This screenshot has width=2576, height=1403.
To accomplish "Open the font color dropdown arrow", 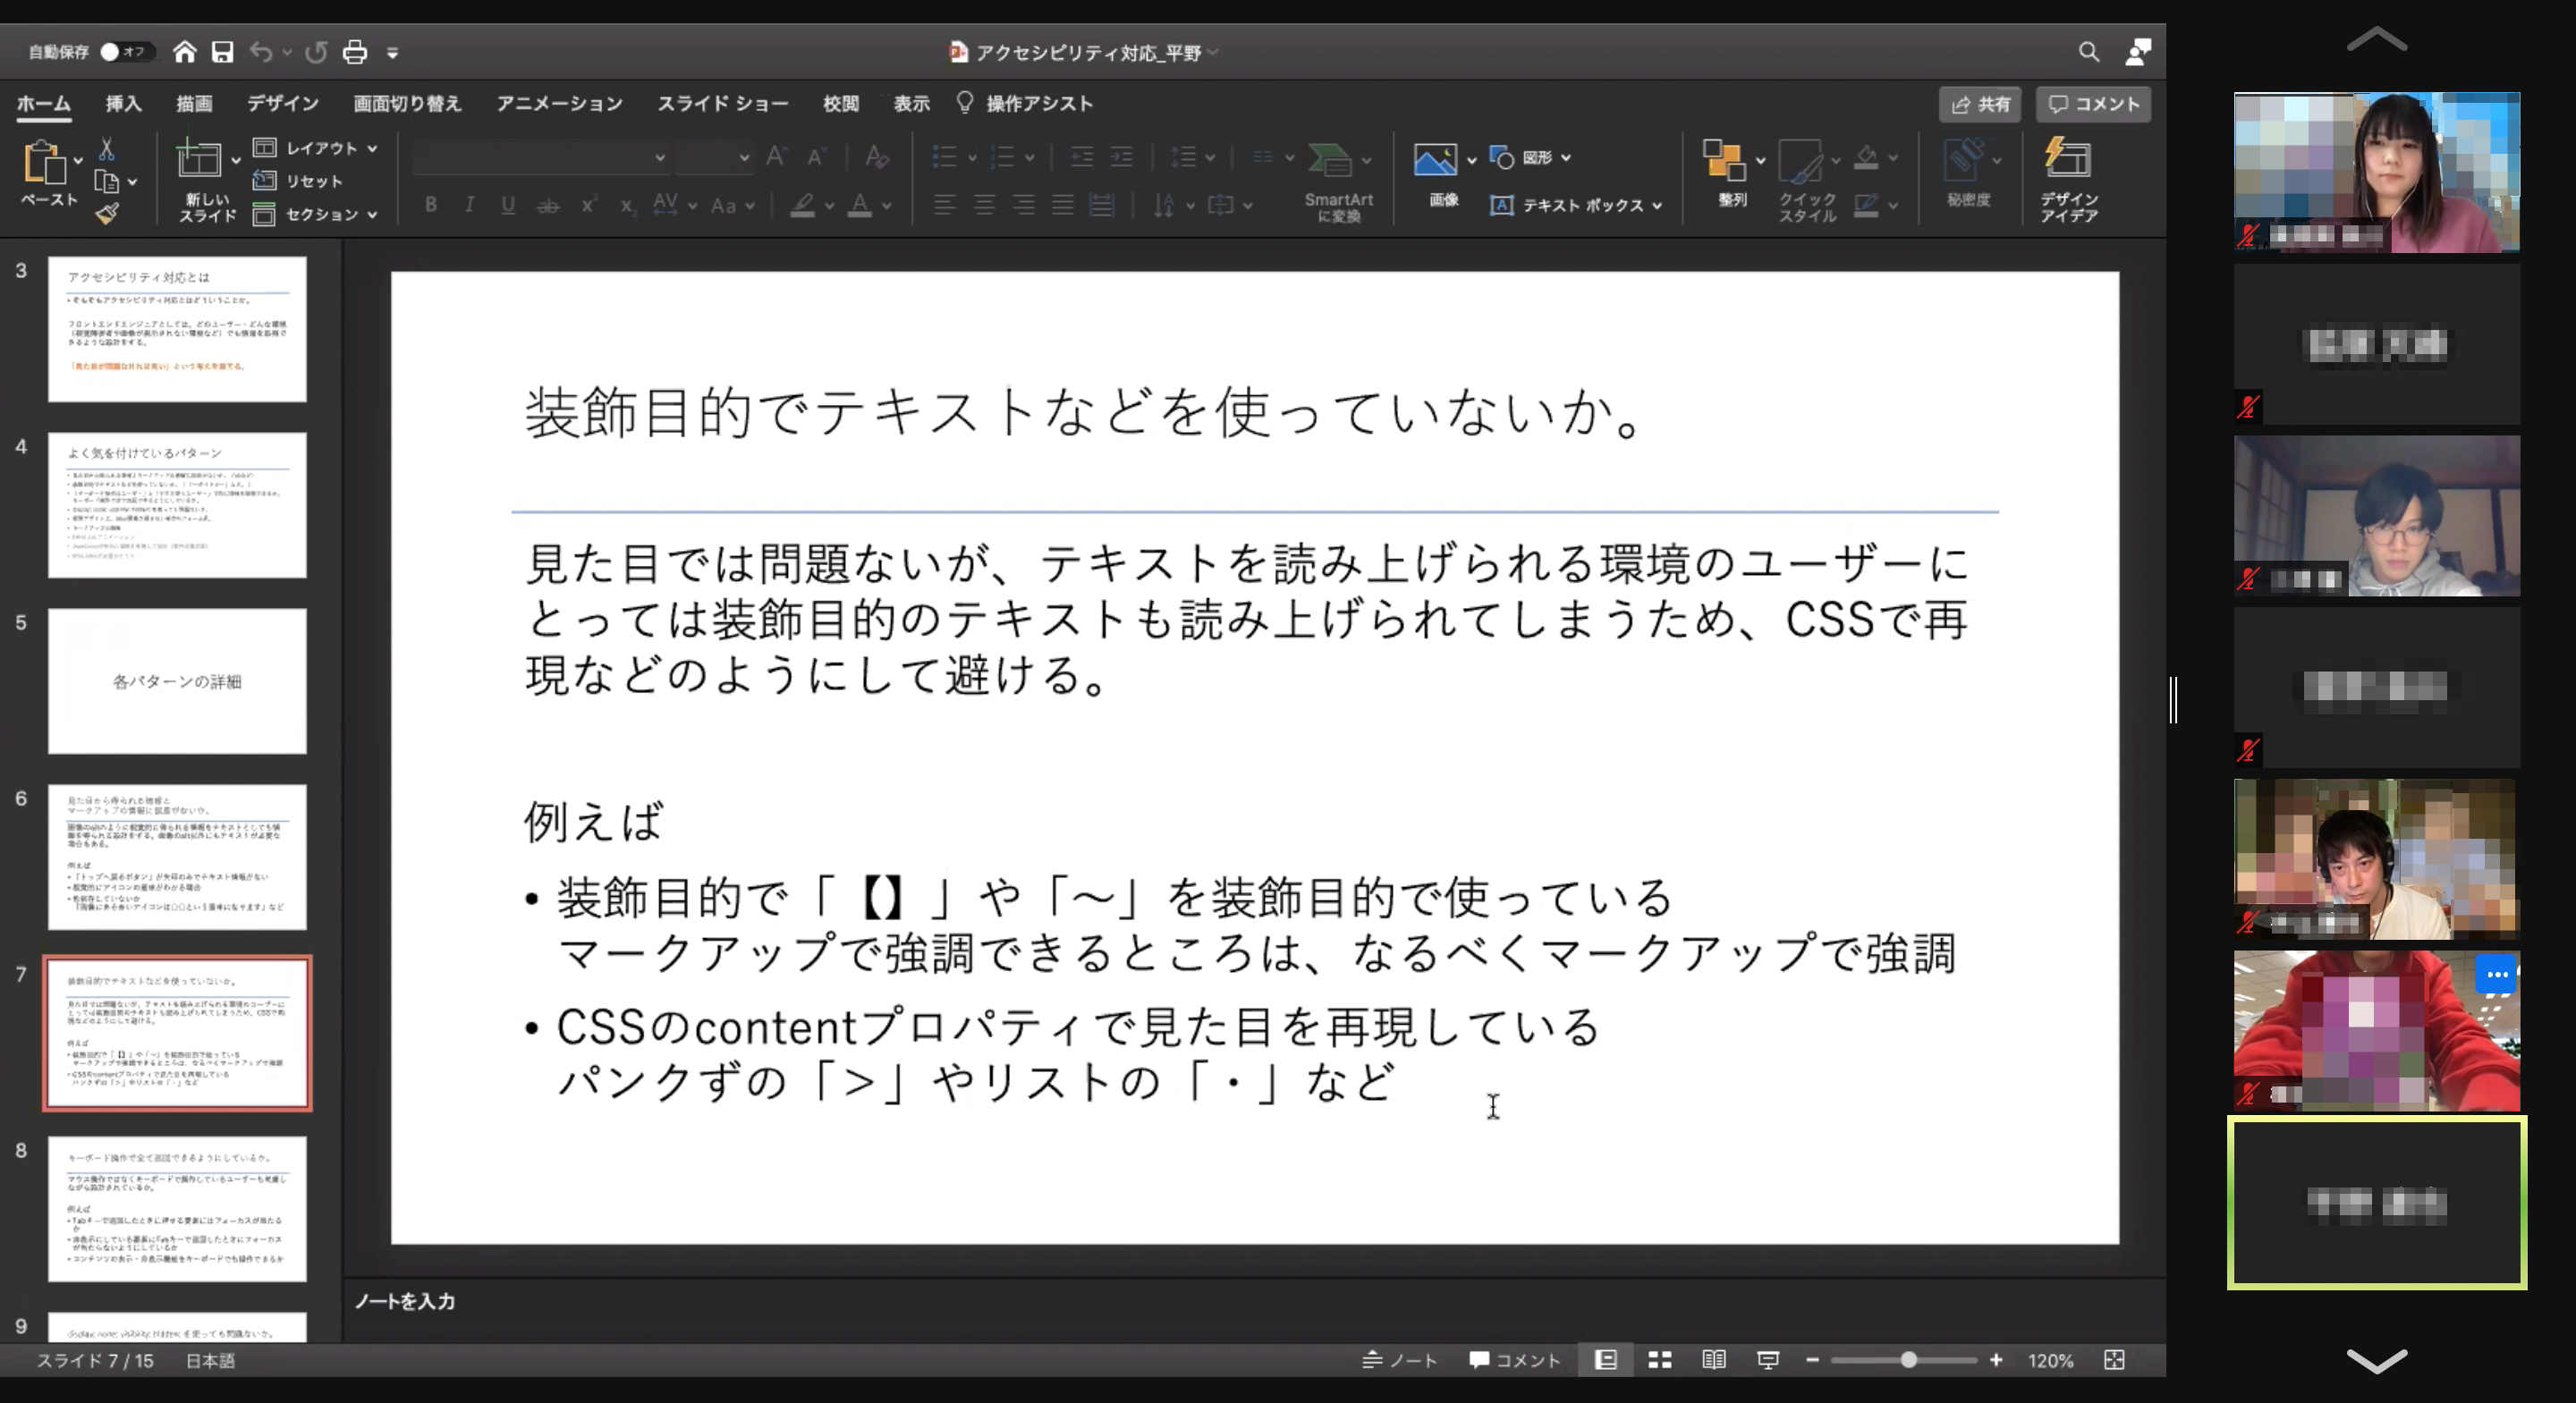I will tap(887, 206).
